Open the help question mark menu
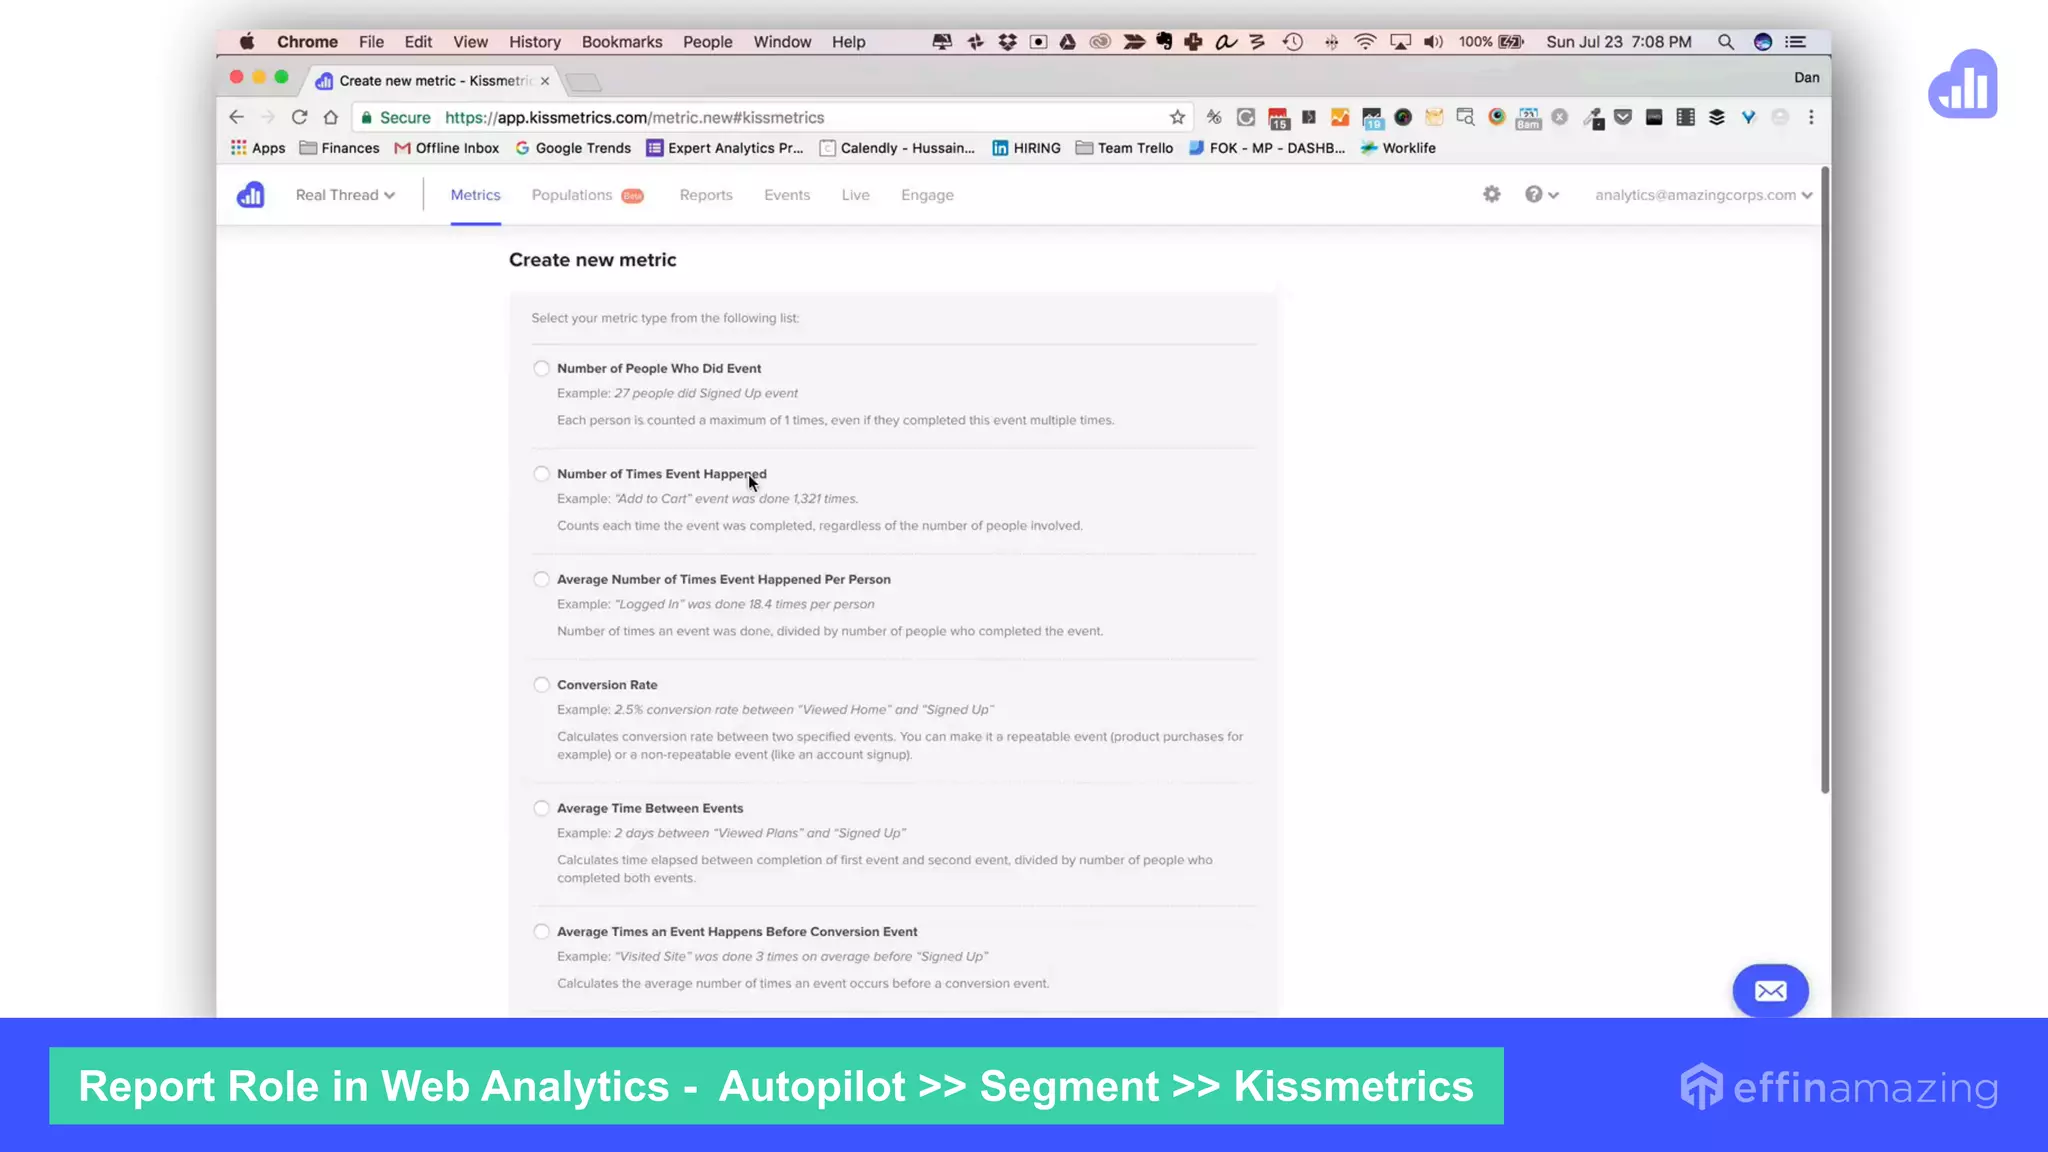This screenshot has width=2048, height=1152. pos(1541,194)
